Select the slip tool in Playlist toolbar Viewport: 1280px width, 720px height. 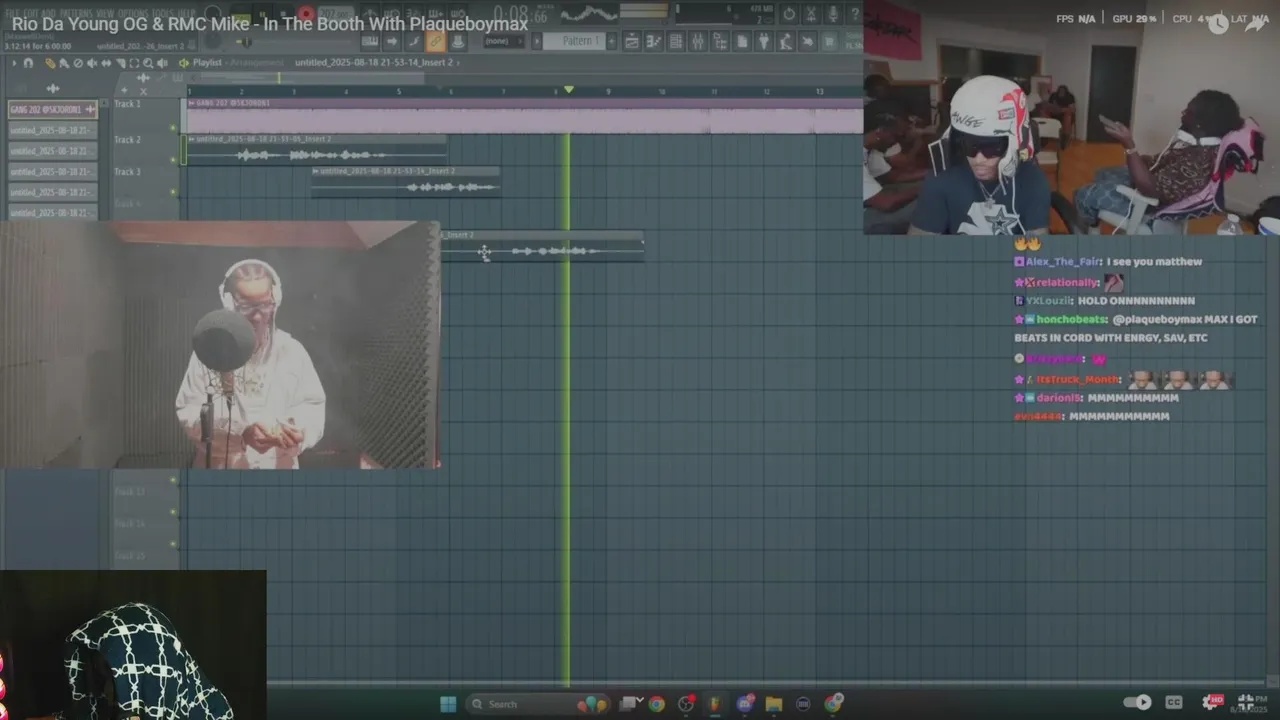coord(106,63)
